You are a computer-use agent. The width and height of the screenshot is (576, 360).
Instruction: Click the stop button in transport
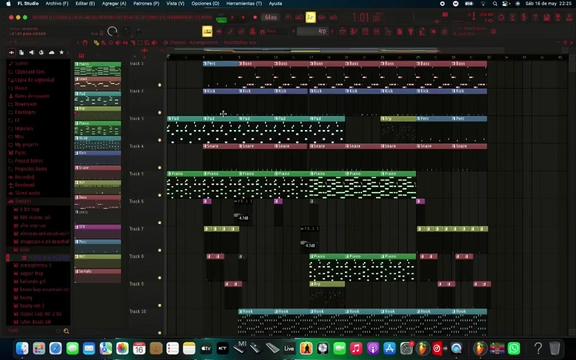coord(243,18)
